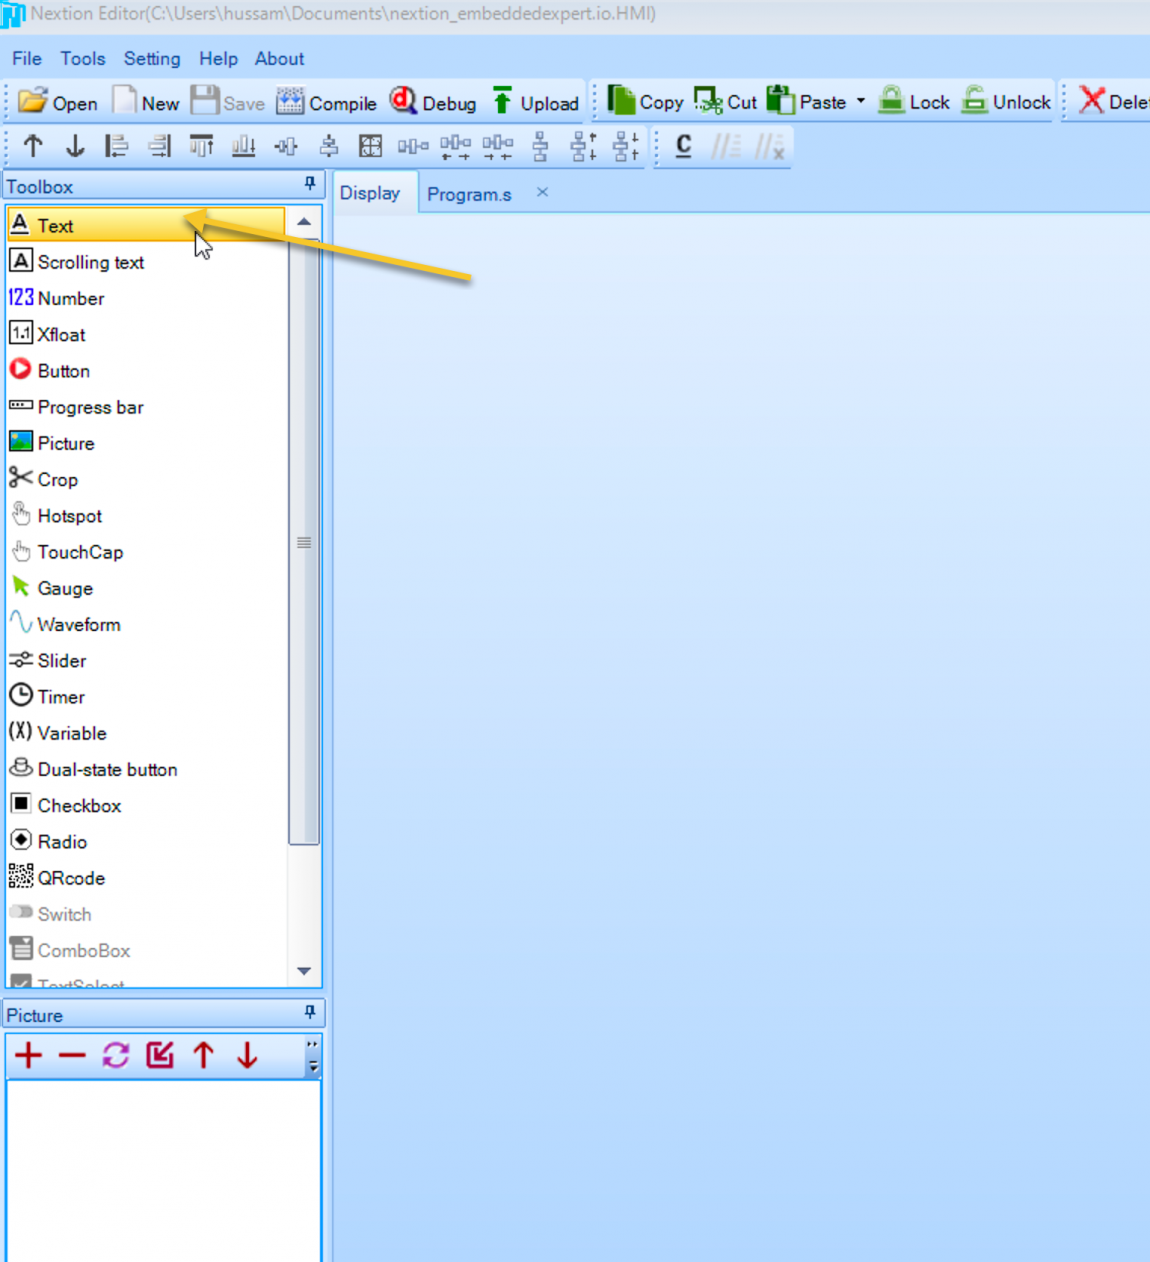Click the Copy button in toolbar
The image size is (1150, 1262).
(x=645, y=101)
